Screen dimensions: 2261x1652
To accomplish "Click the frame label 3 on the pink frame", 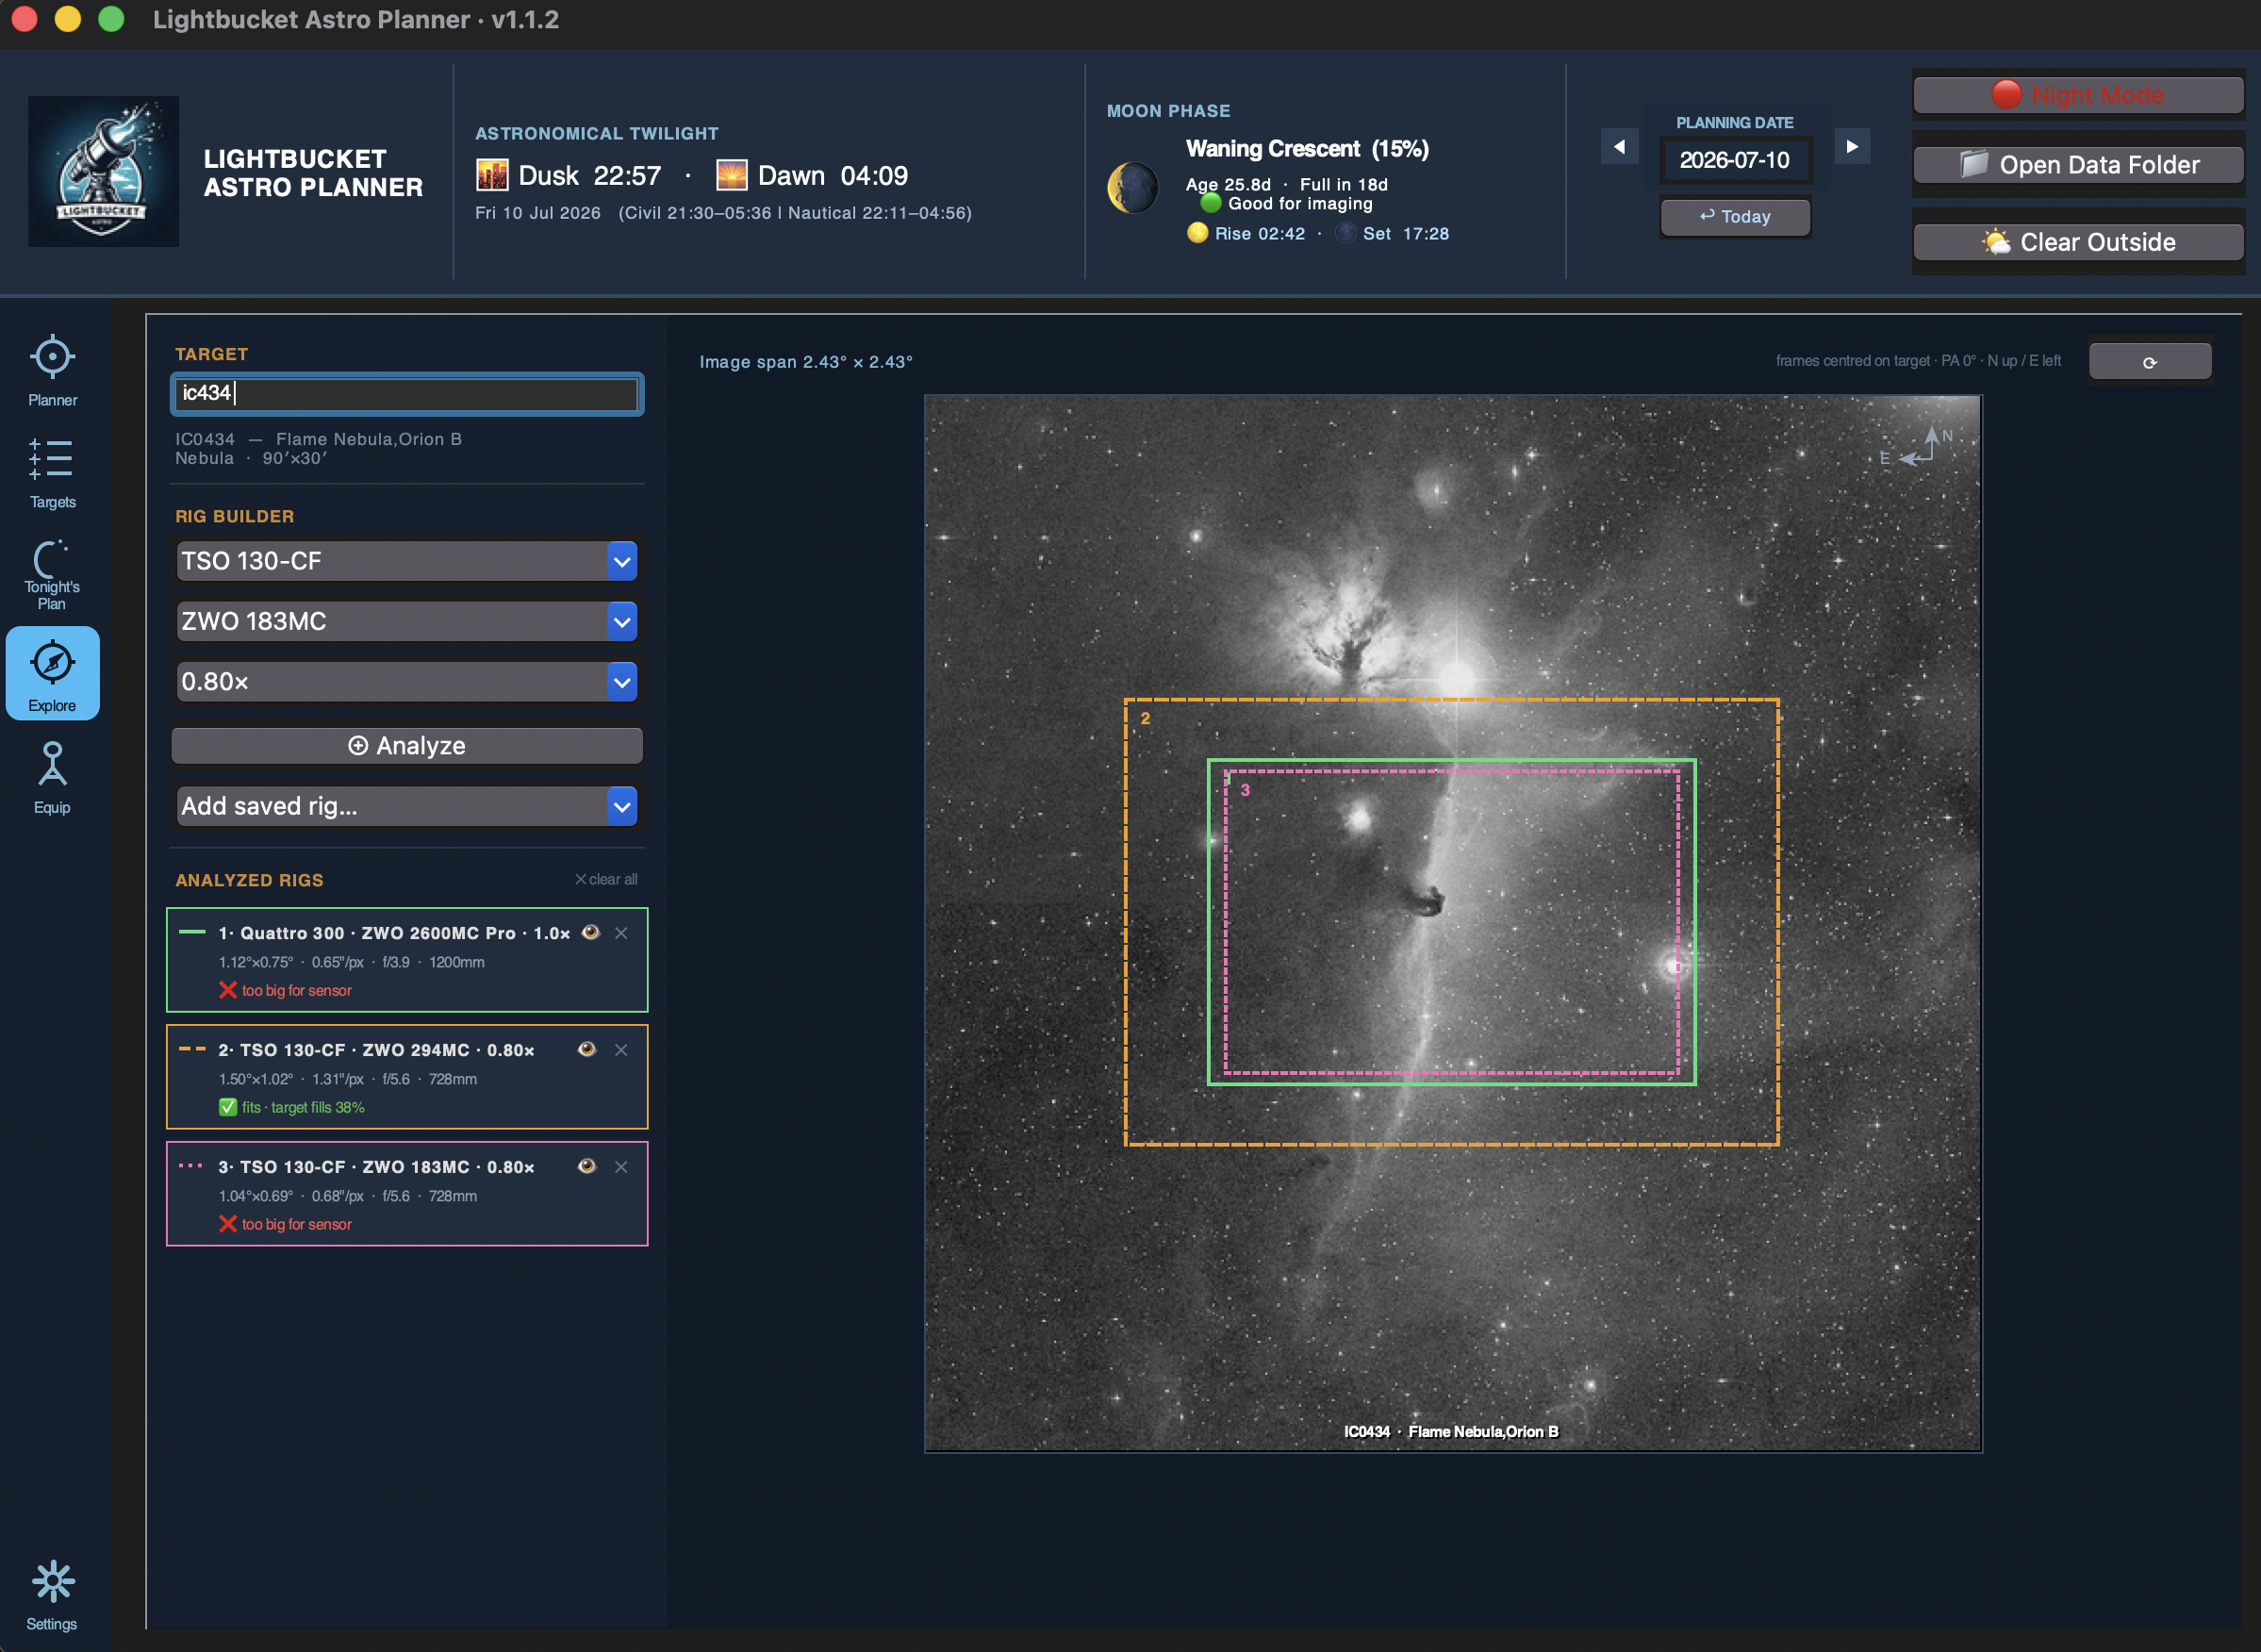I will [x=1245, y=790].
